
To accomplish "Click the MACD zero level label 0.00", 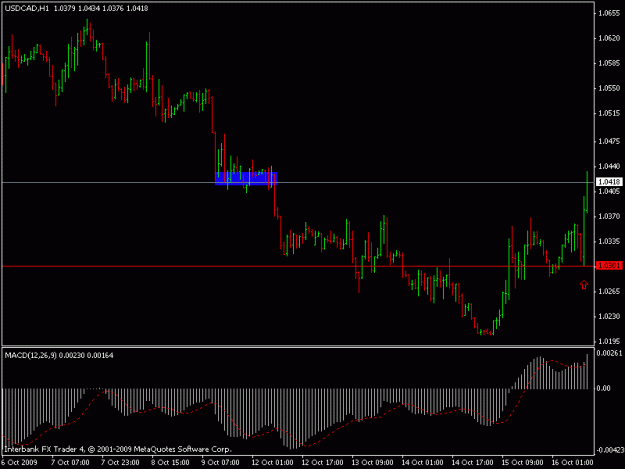I will [603, 388].
